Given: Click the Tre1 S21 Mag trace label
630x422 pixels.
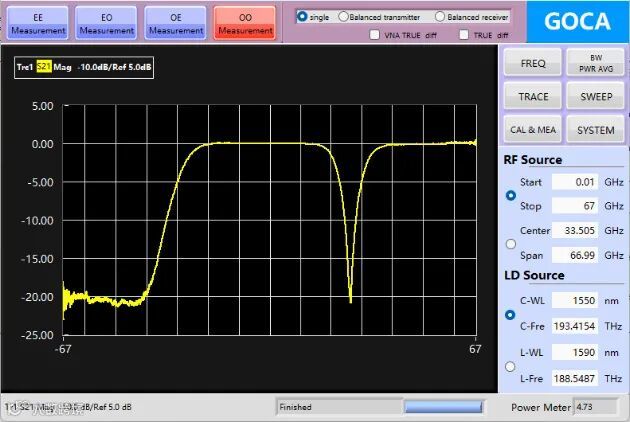Looking at the screenshot, I should click(x=84, y=68).
